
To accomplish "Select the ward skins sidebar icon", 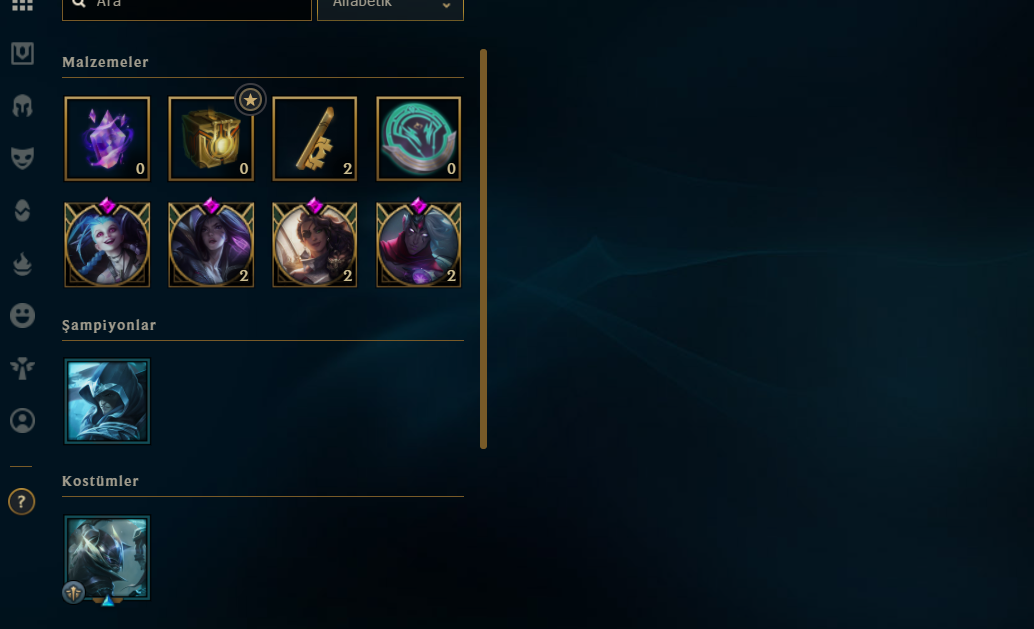I will 22,211.
